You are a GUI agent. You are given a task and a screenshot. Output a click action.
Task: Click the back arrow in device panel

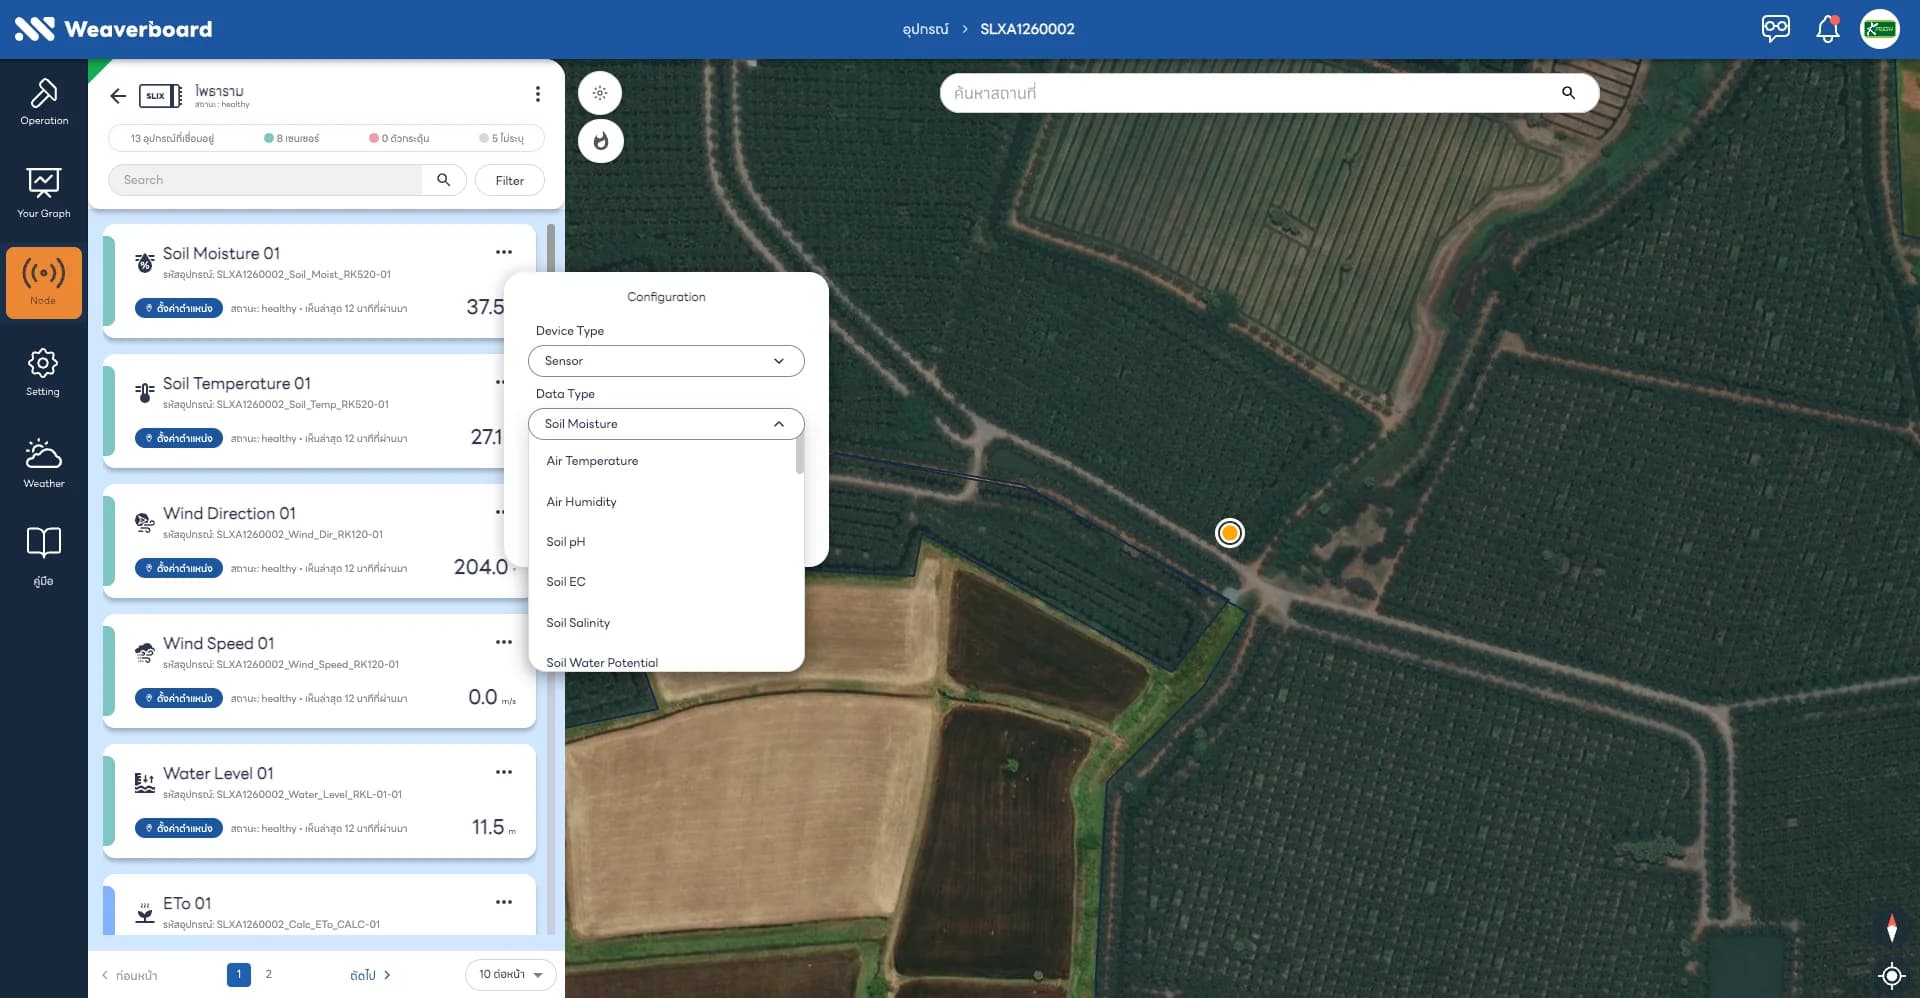click(x=118, y=96)
